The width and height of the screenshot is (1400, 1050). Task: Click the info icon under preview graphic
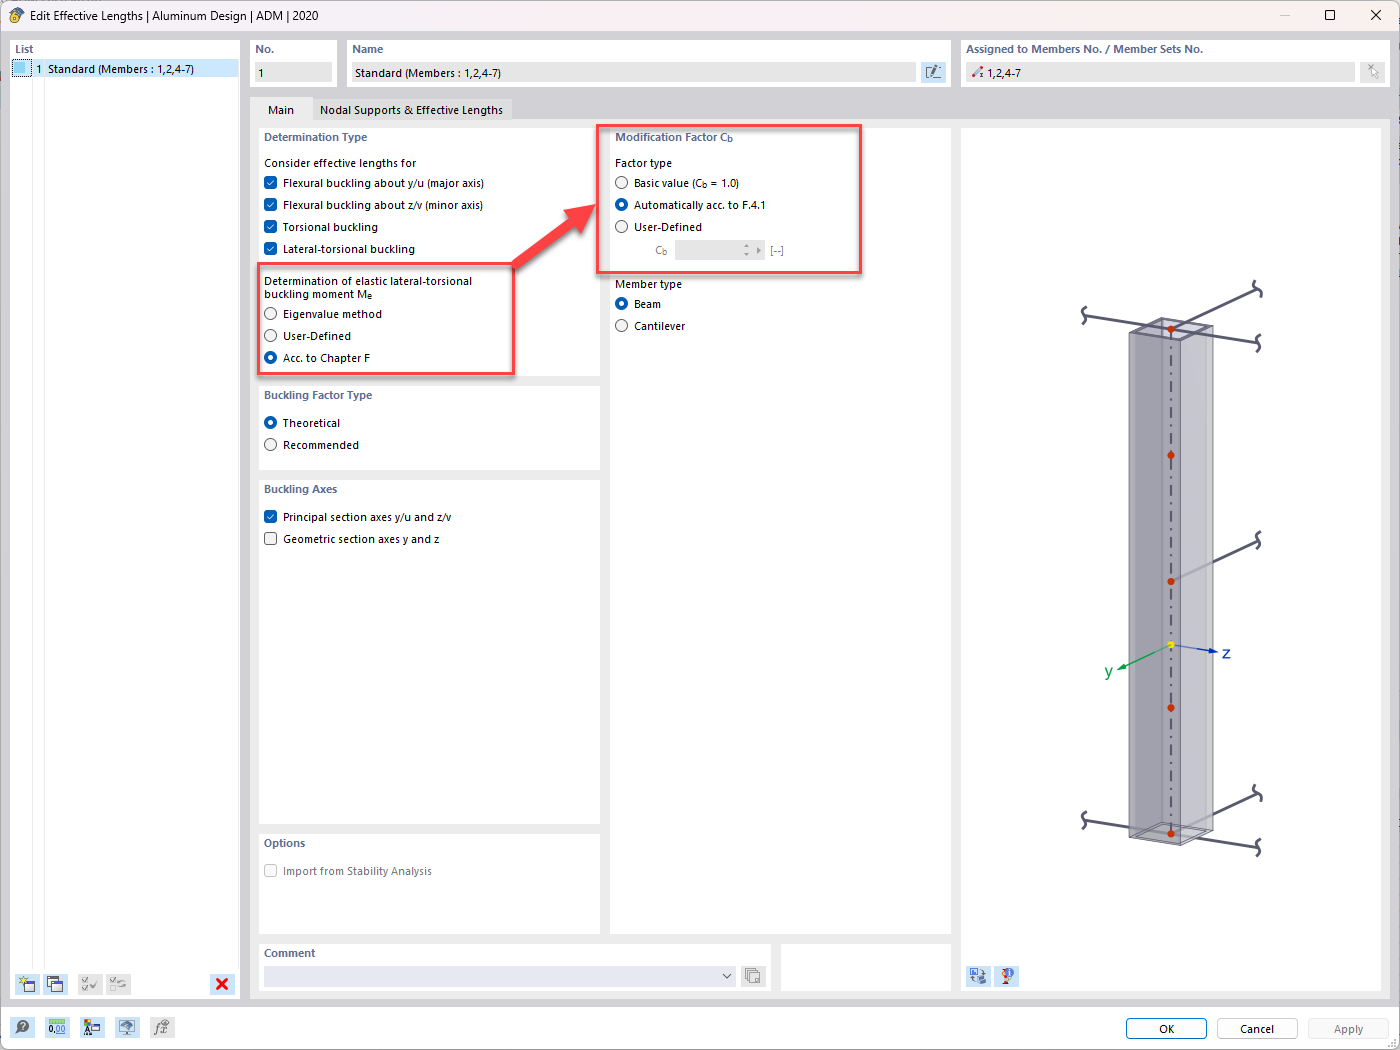point(1007,976)
